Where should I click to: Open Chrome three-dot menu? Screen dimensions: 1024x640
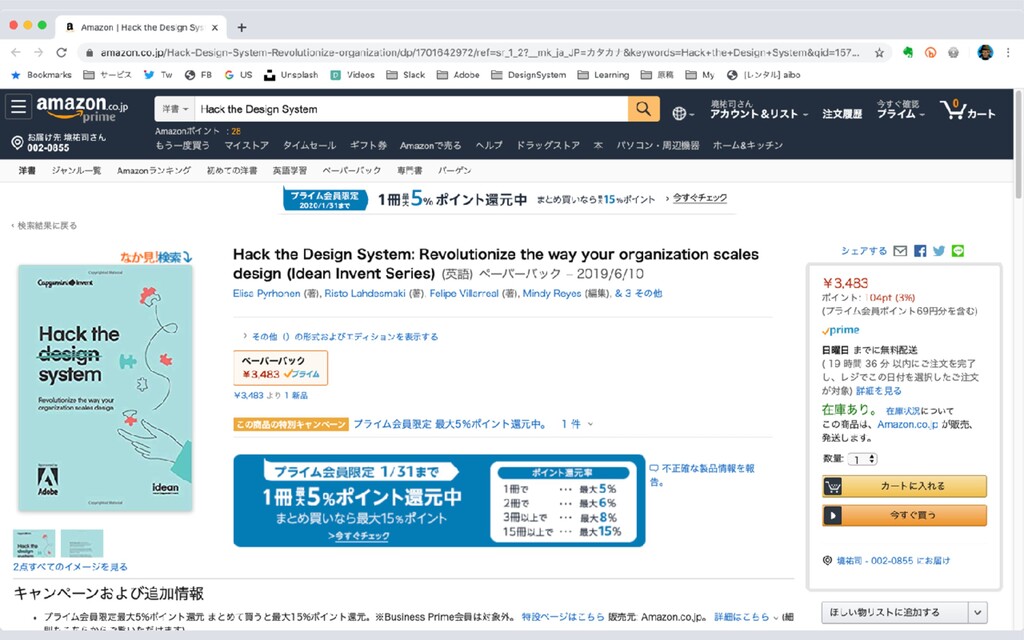point(1008,53)
